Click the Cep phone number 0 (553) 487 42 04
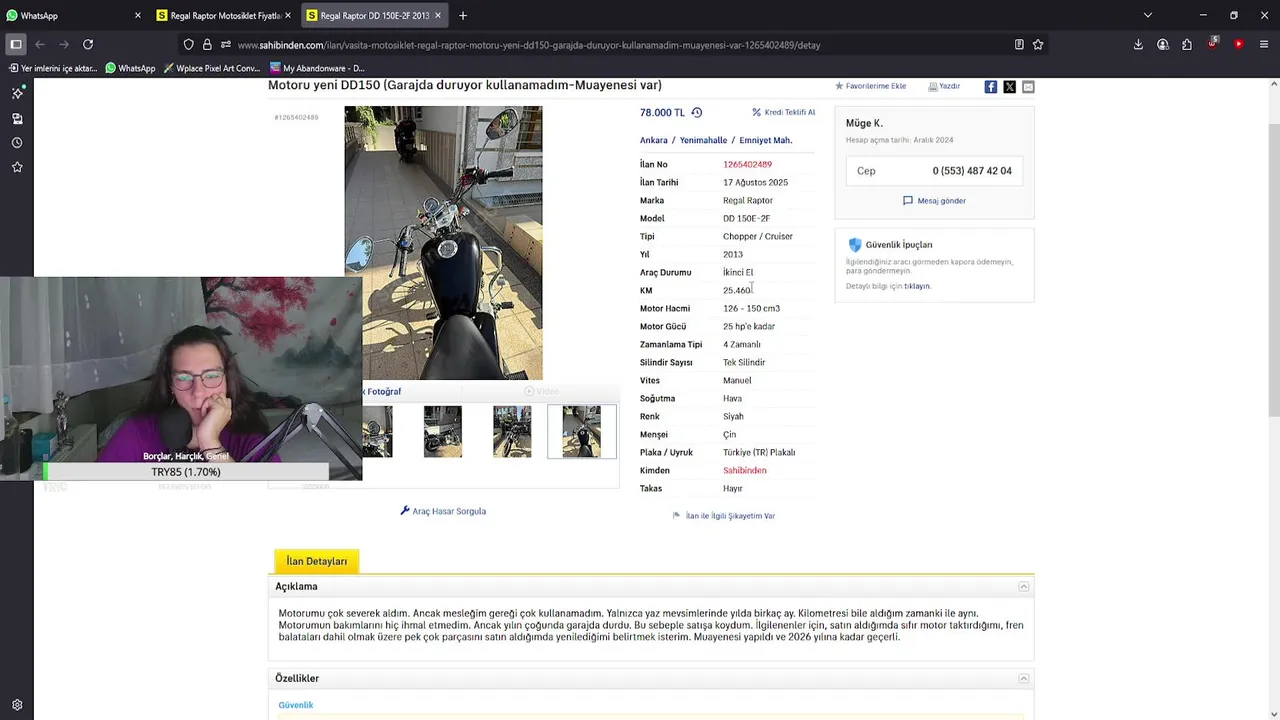Viewport: 1280px width, 720px height. pos(972,171)
